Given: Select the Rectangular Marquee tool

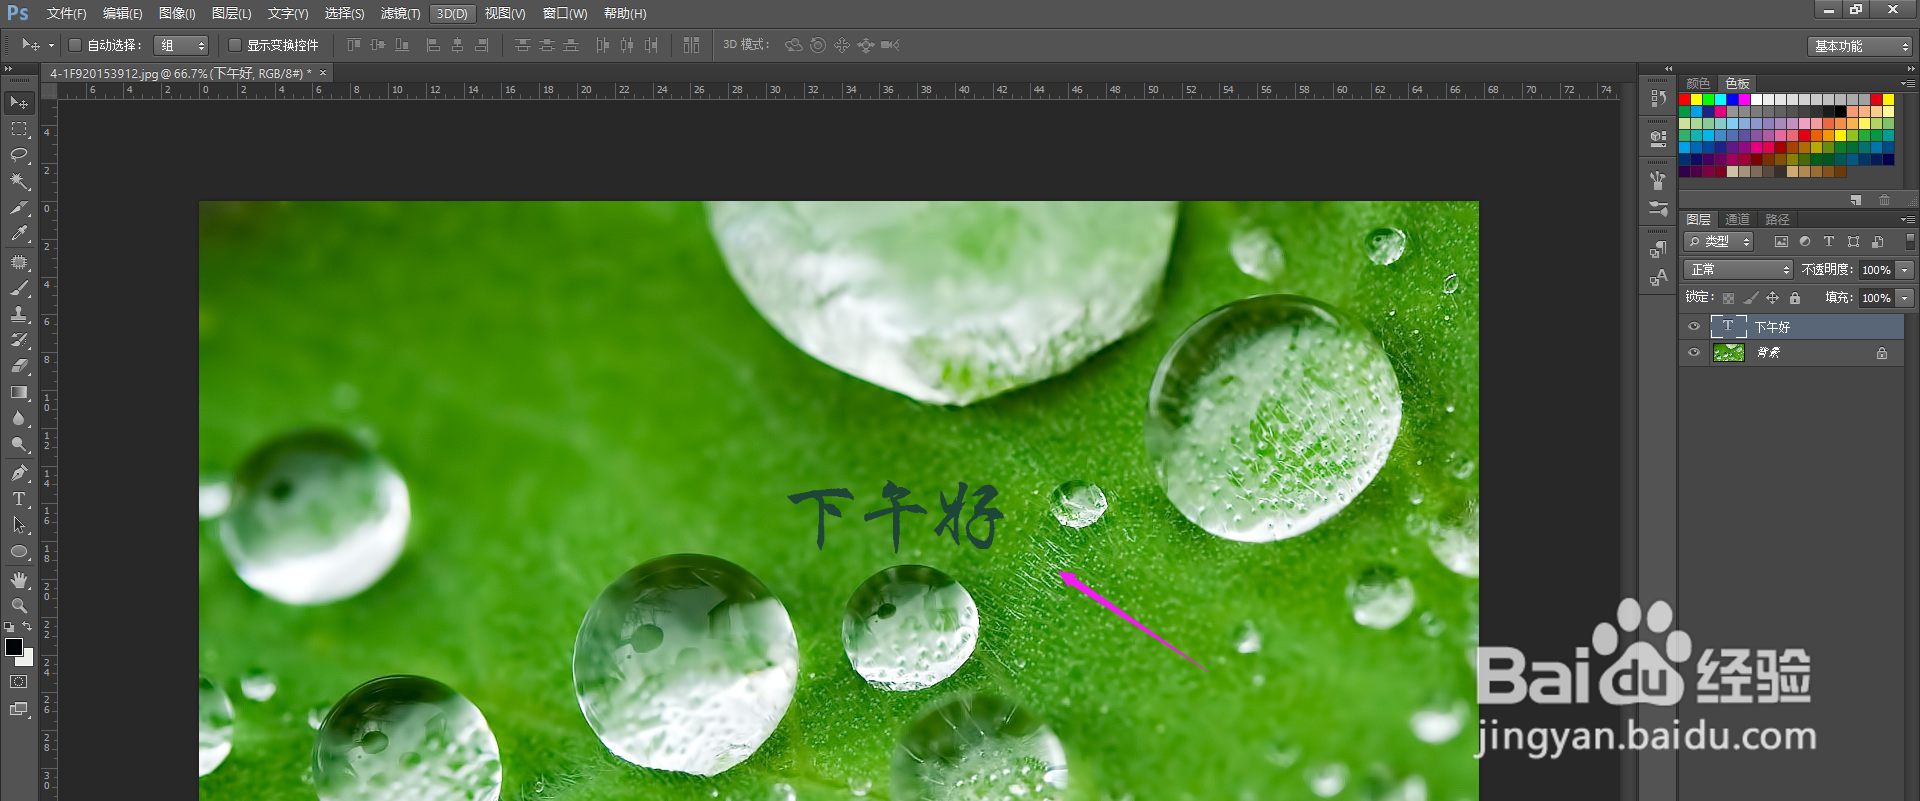Looking at the screenshot, I should [19, 129].
